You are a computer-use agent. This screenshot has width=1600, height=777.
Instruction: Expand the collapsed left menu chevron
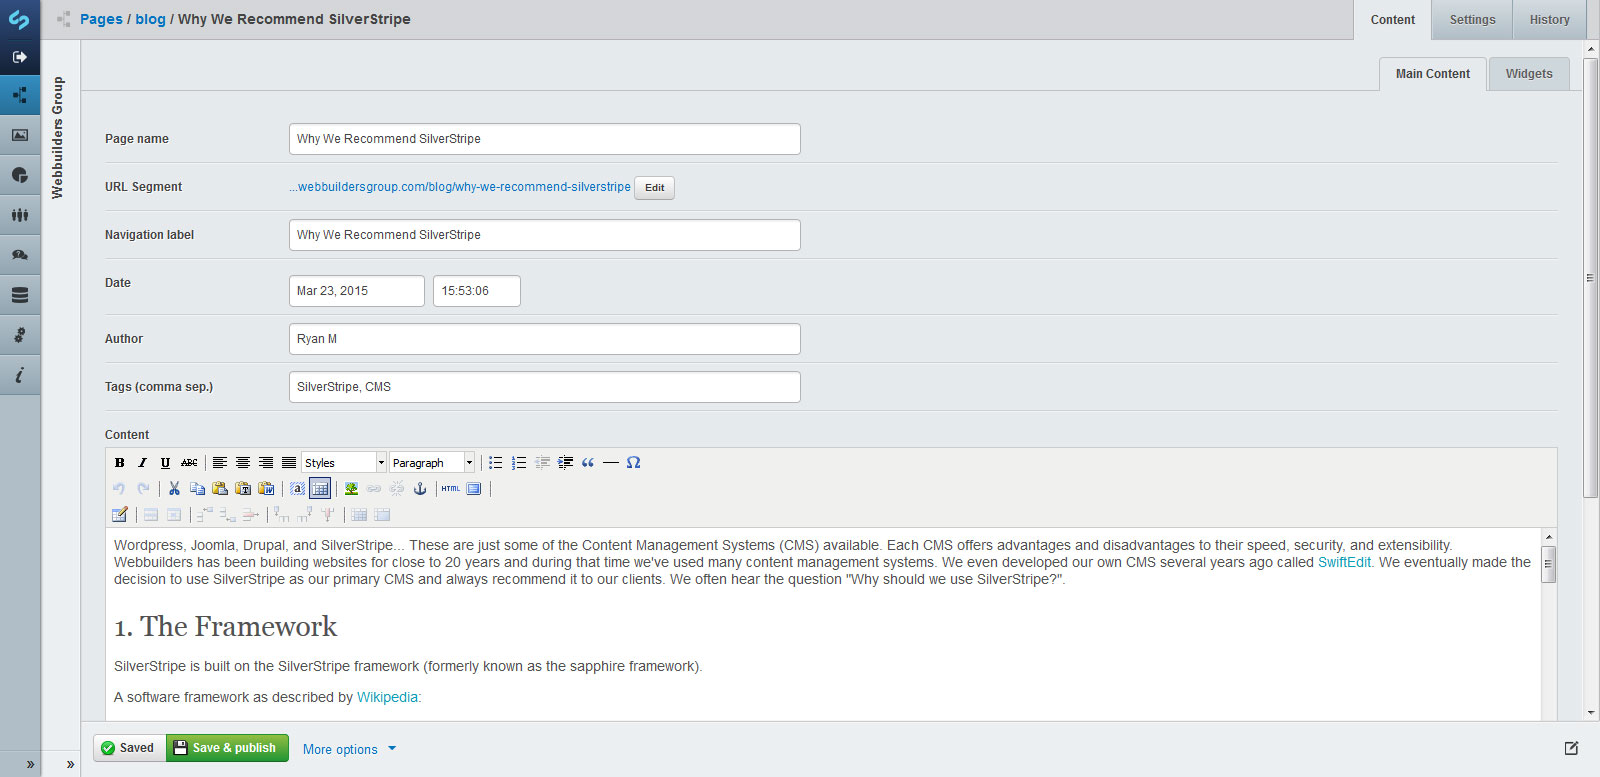[x=30, y=764]
